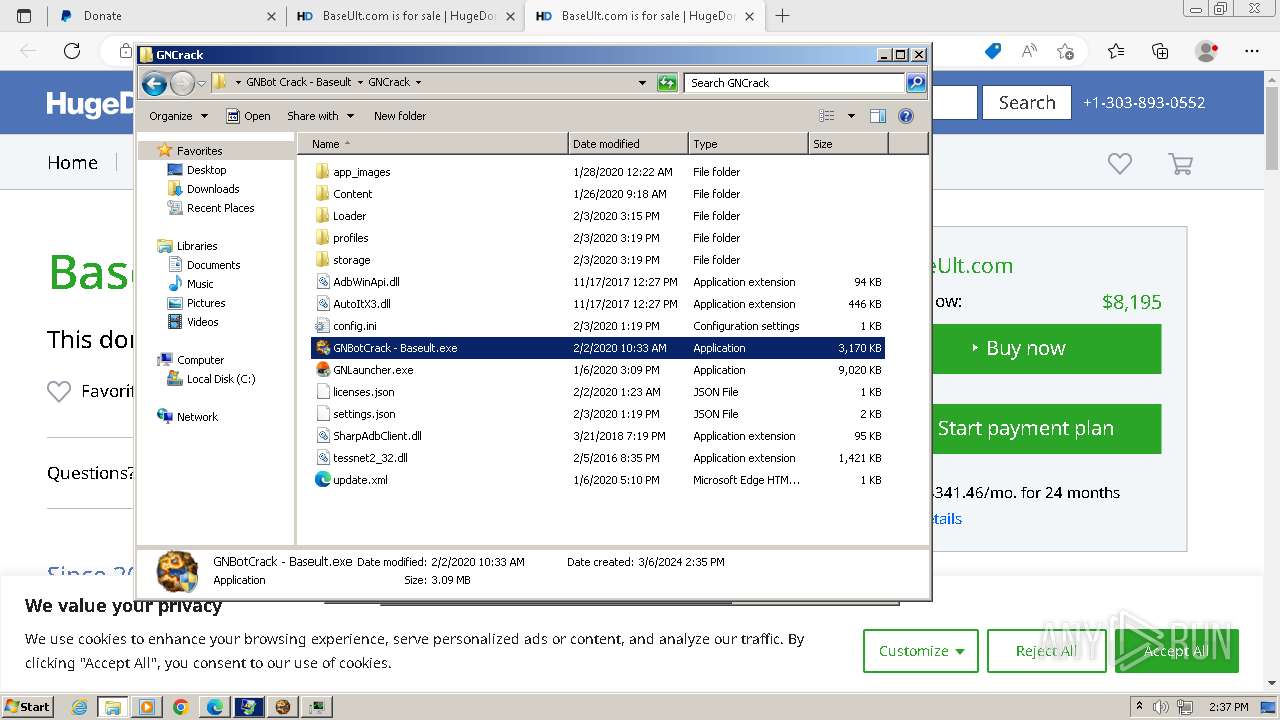Open the HugeDomains shopping cart
The image size is (1280, 720).
1181,163
